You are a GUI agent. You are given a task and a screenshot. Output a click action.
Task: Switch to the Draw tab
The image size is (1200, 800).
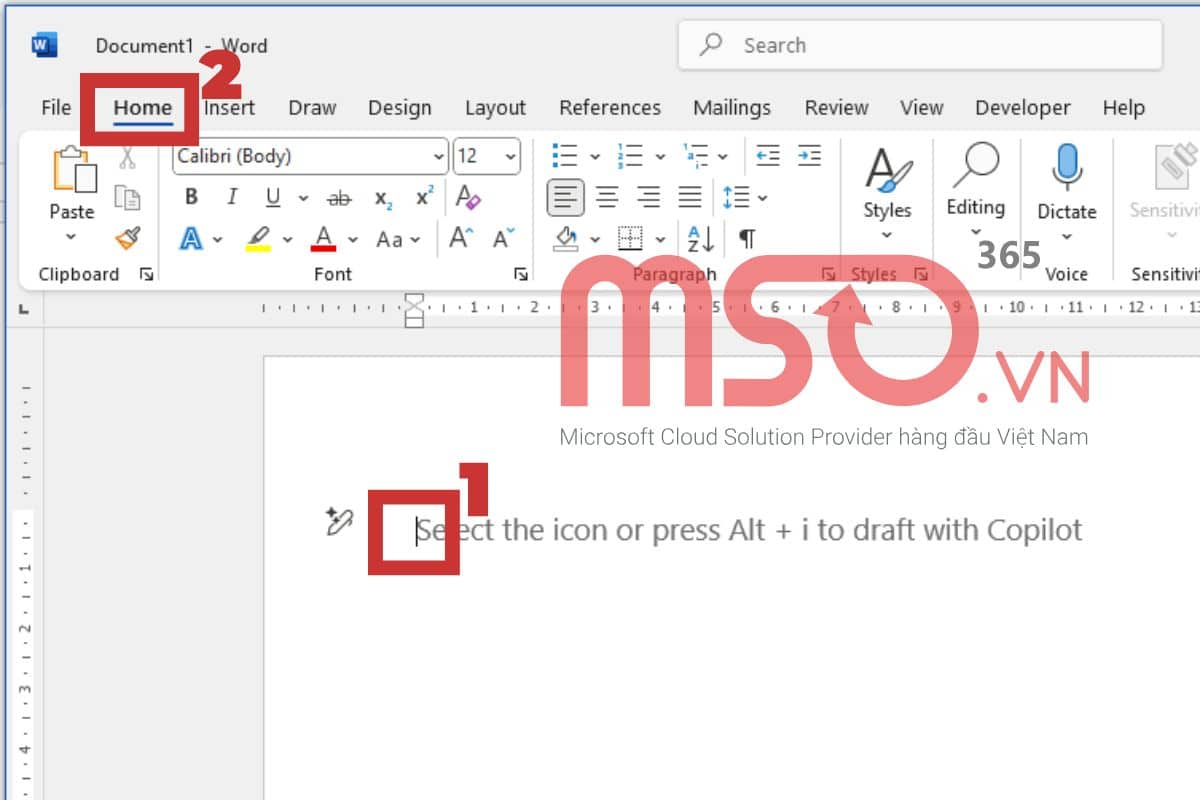pos(312,108)
